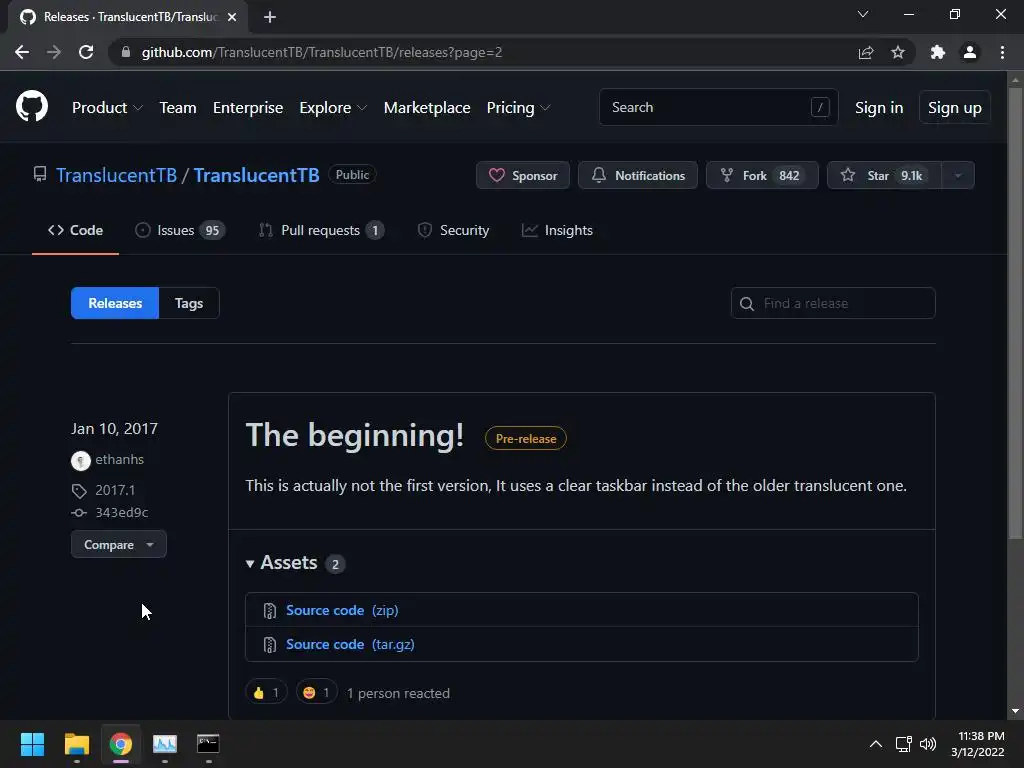
Task: Click the 2017.1 tag icon
Action: click(x=78, y=490)
